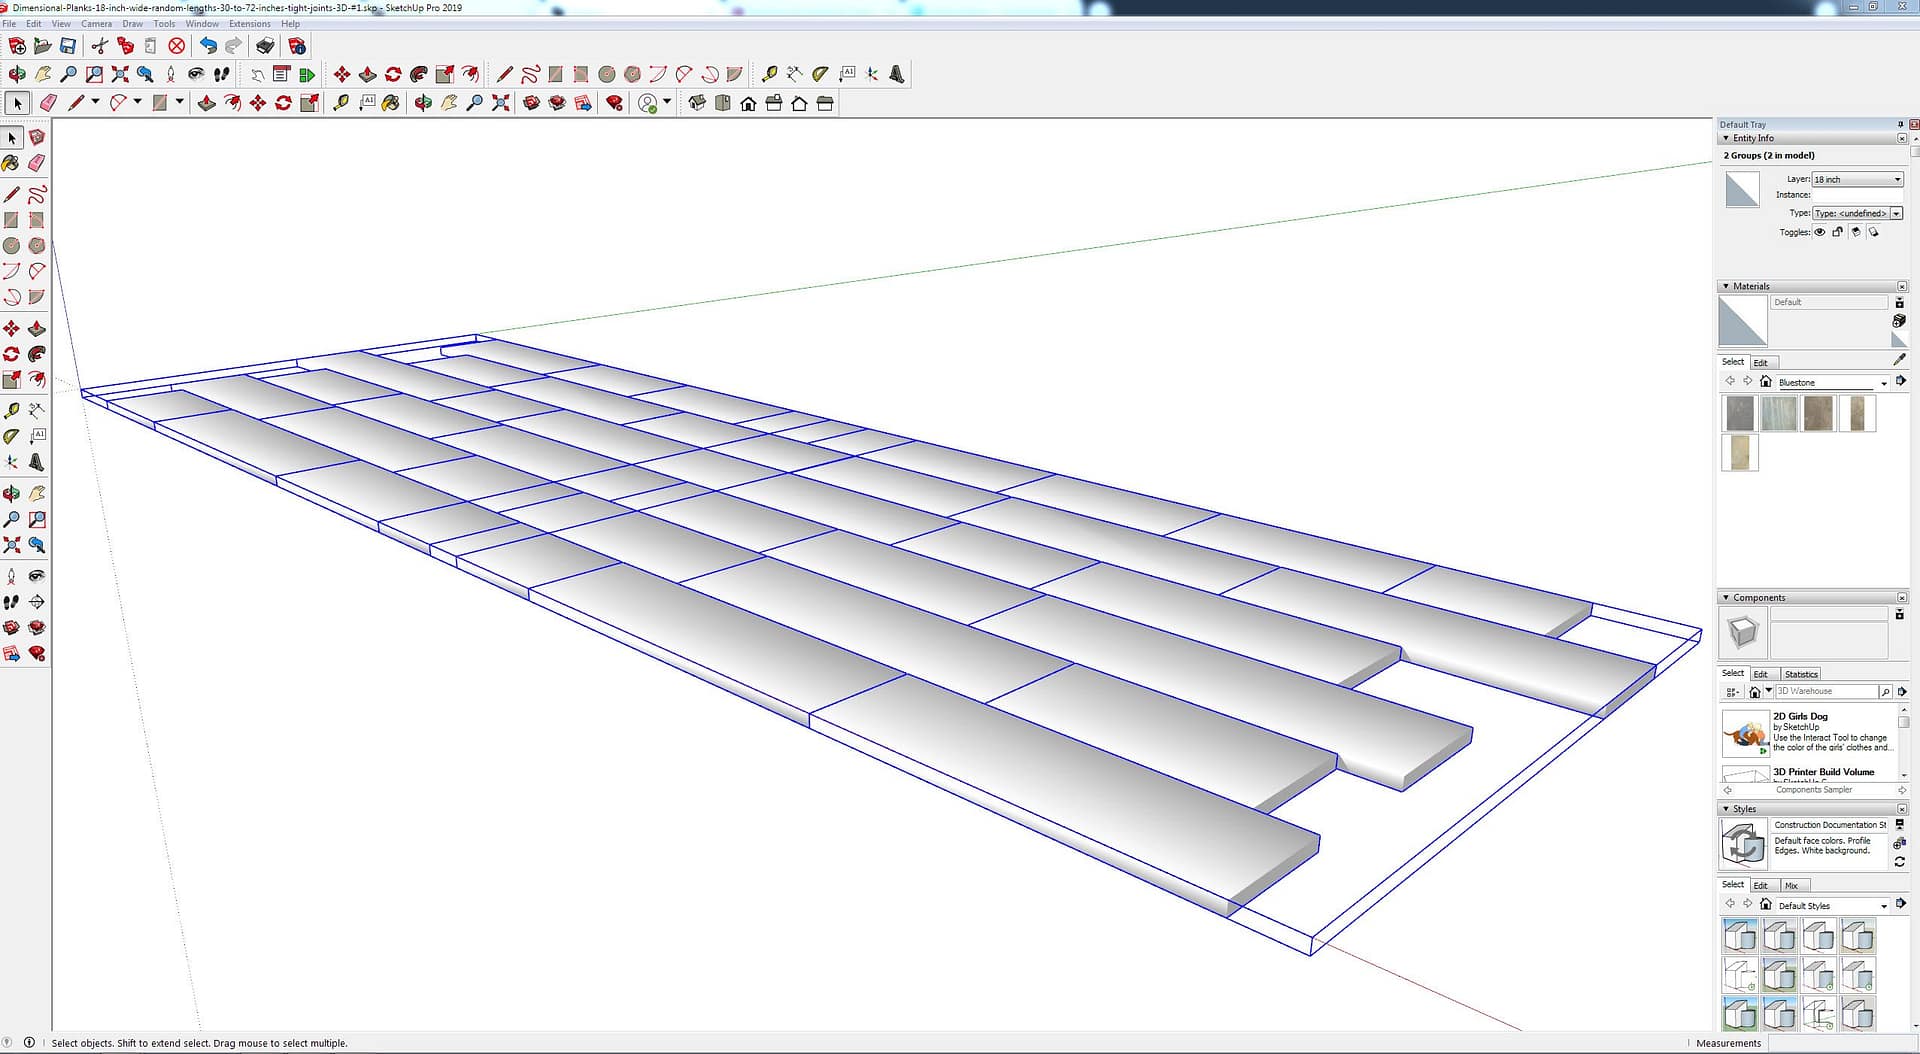Switch to Statistics tab in Components
Viewport: 1920px width, 1054px height.
tap(1801, 674)
